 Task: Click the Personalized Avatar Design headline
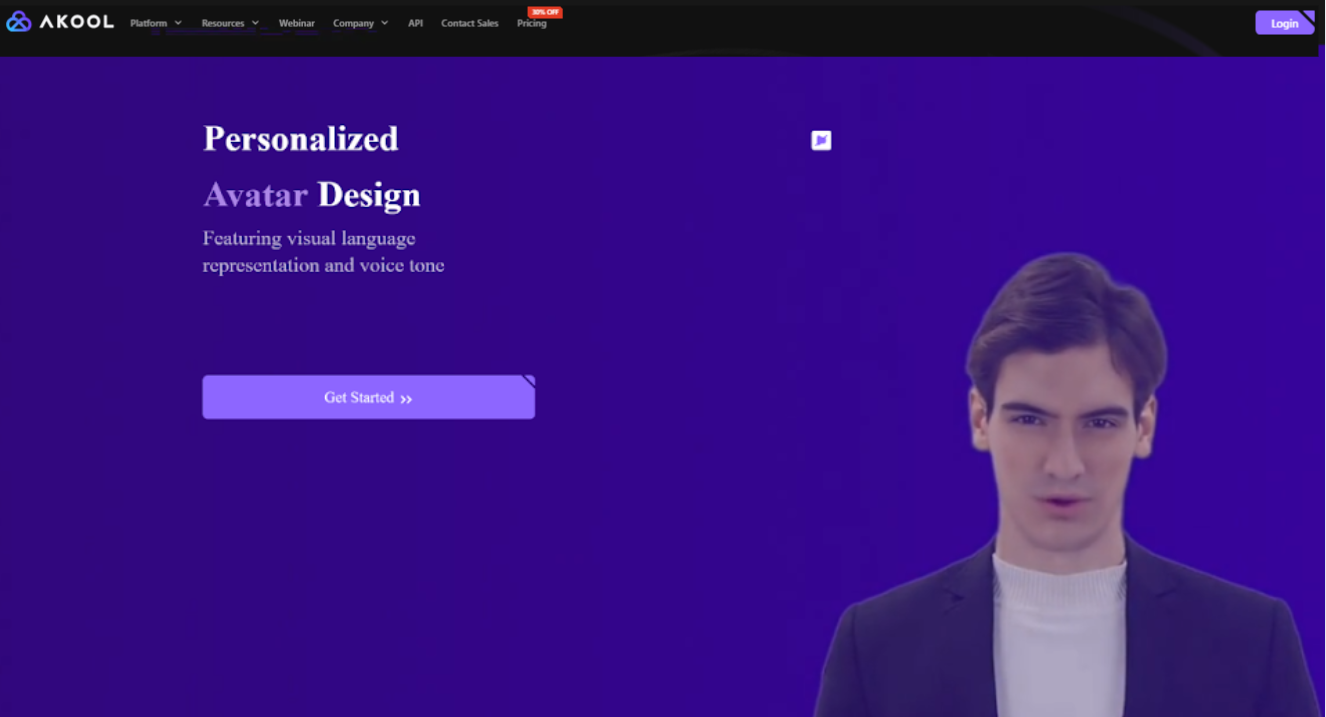312,166
